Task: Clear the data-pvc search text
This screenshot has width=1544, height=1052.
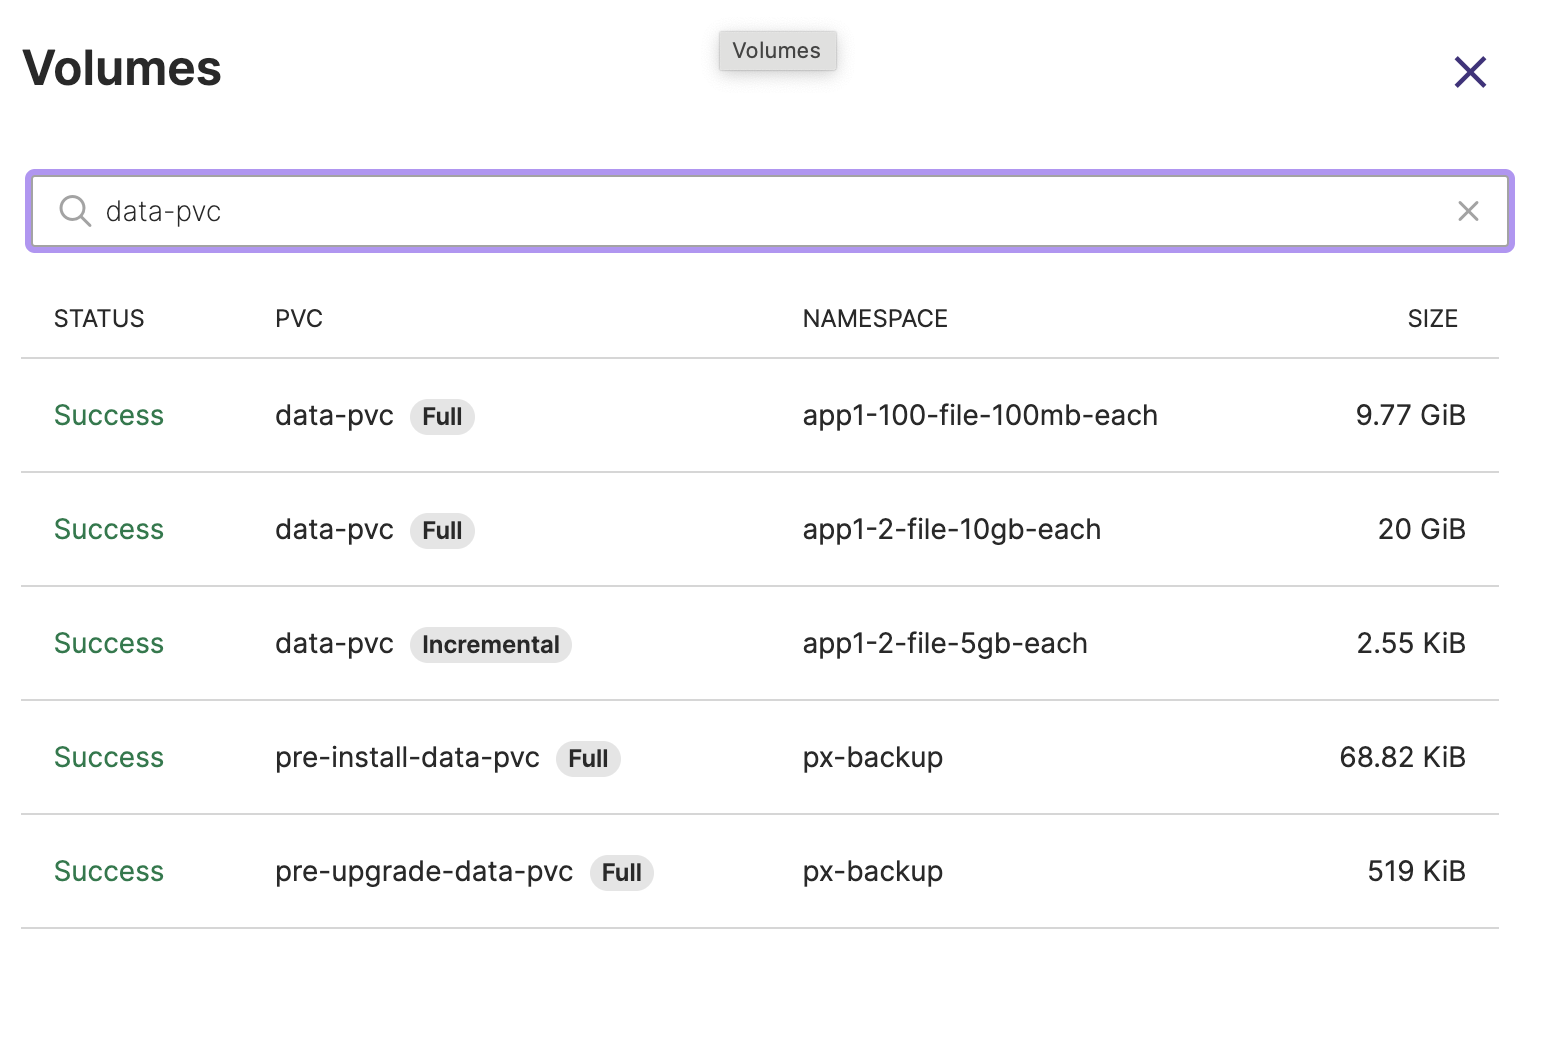Action: tap(1467, 211)
